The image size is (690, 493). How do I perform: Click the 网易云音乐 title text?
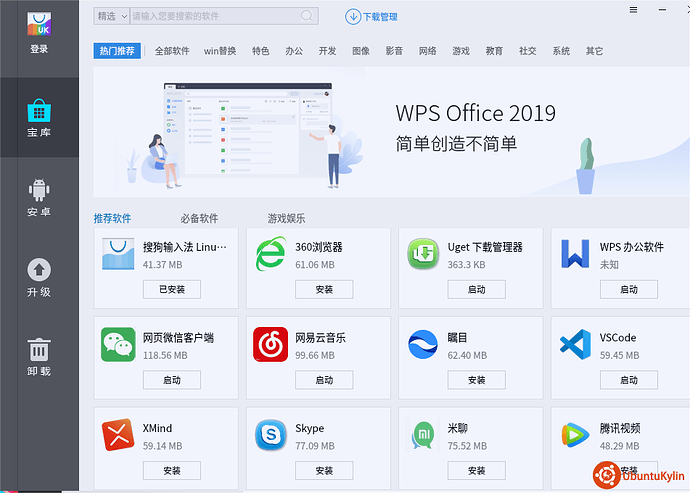[x=320, y=338]
